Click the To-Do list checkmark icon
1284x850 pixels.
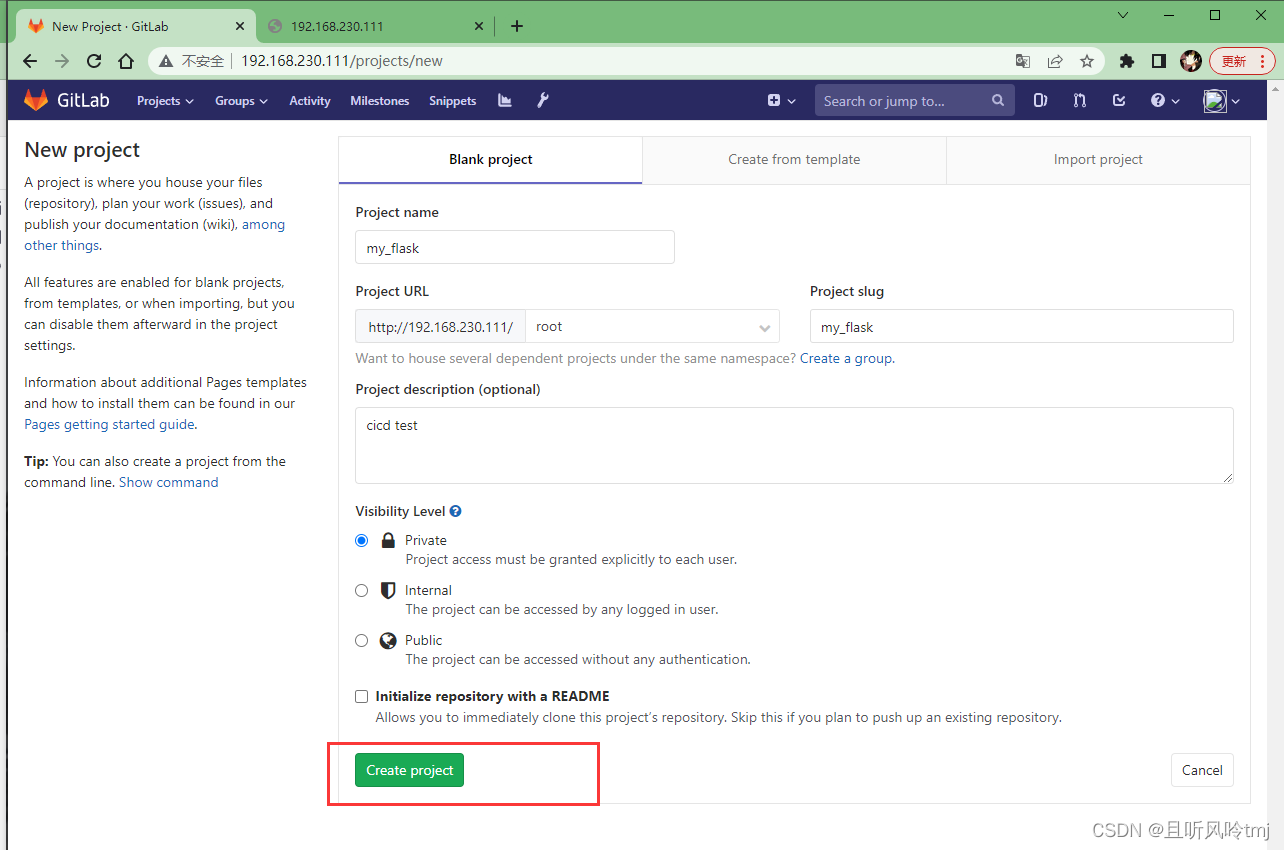[x=1119, y=100]
